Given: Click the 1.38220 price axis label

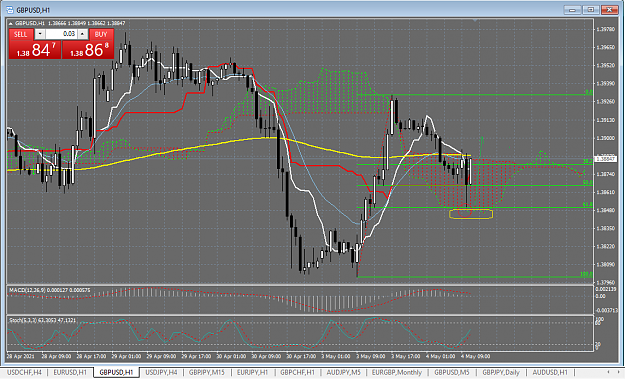Looking at the screenshot, I should click(x=605, y=246).
